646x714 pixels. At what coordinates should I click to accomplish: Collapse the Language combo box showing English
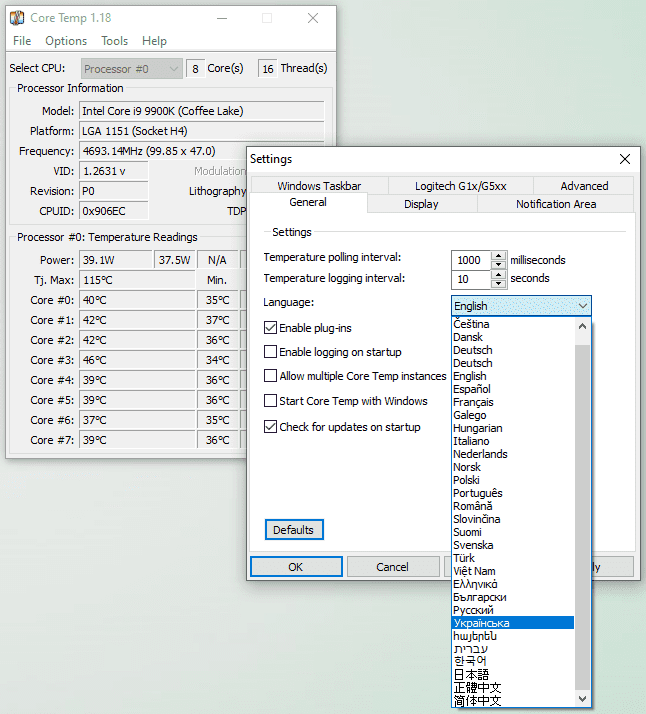521,306
